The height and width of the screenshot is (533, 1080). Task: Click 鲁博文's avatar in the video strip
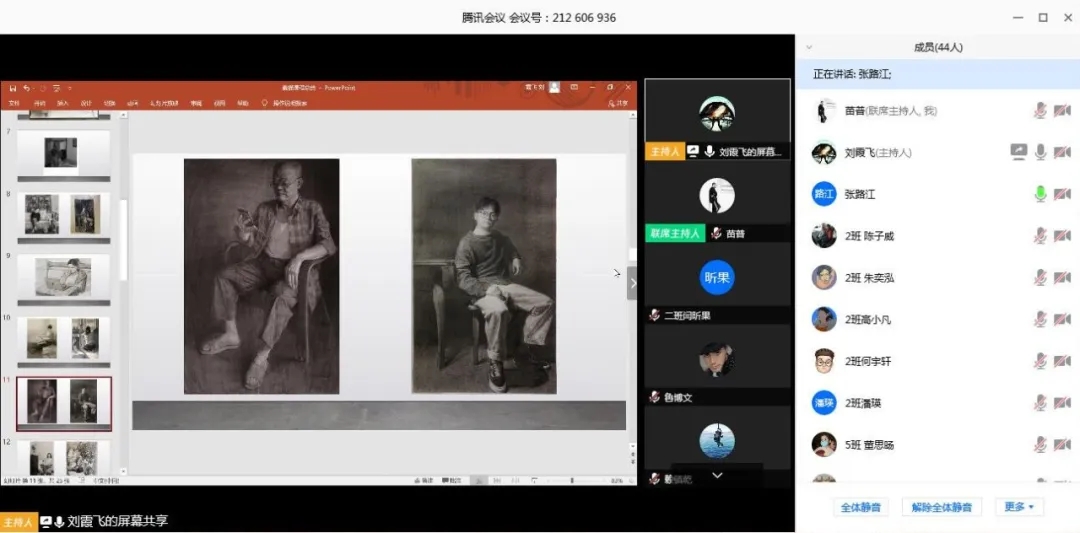click(717, 359)
